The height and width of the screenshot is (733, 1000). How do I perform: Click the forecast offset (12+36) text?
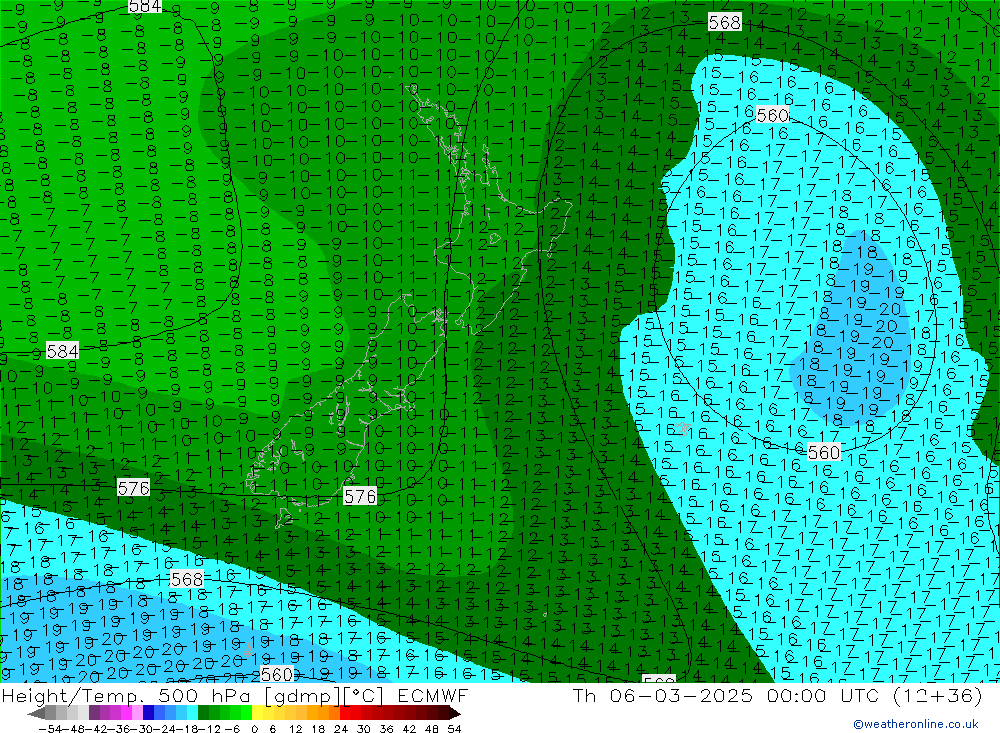click(x=936, y=695)
